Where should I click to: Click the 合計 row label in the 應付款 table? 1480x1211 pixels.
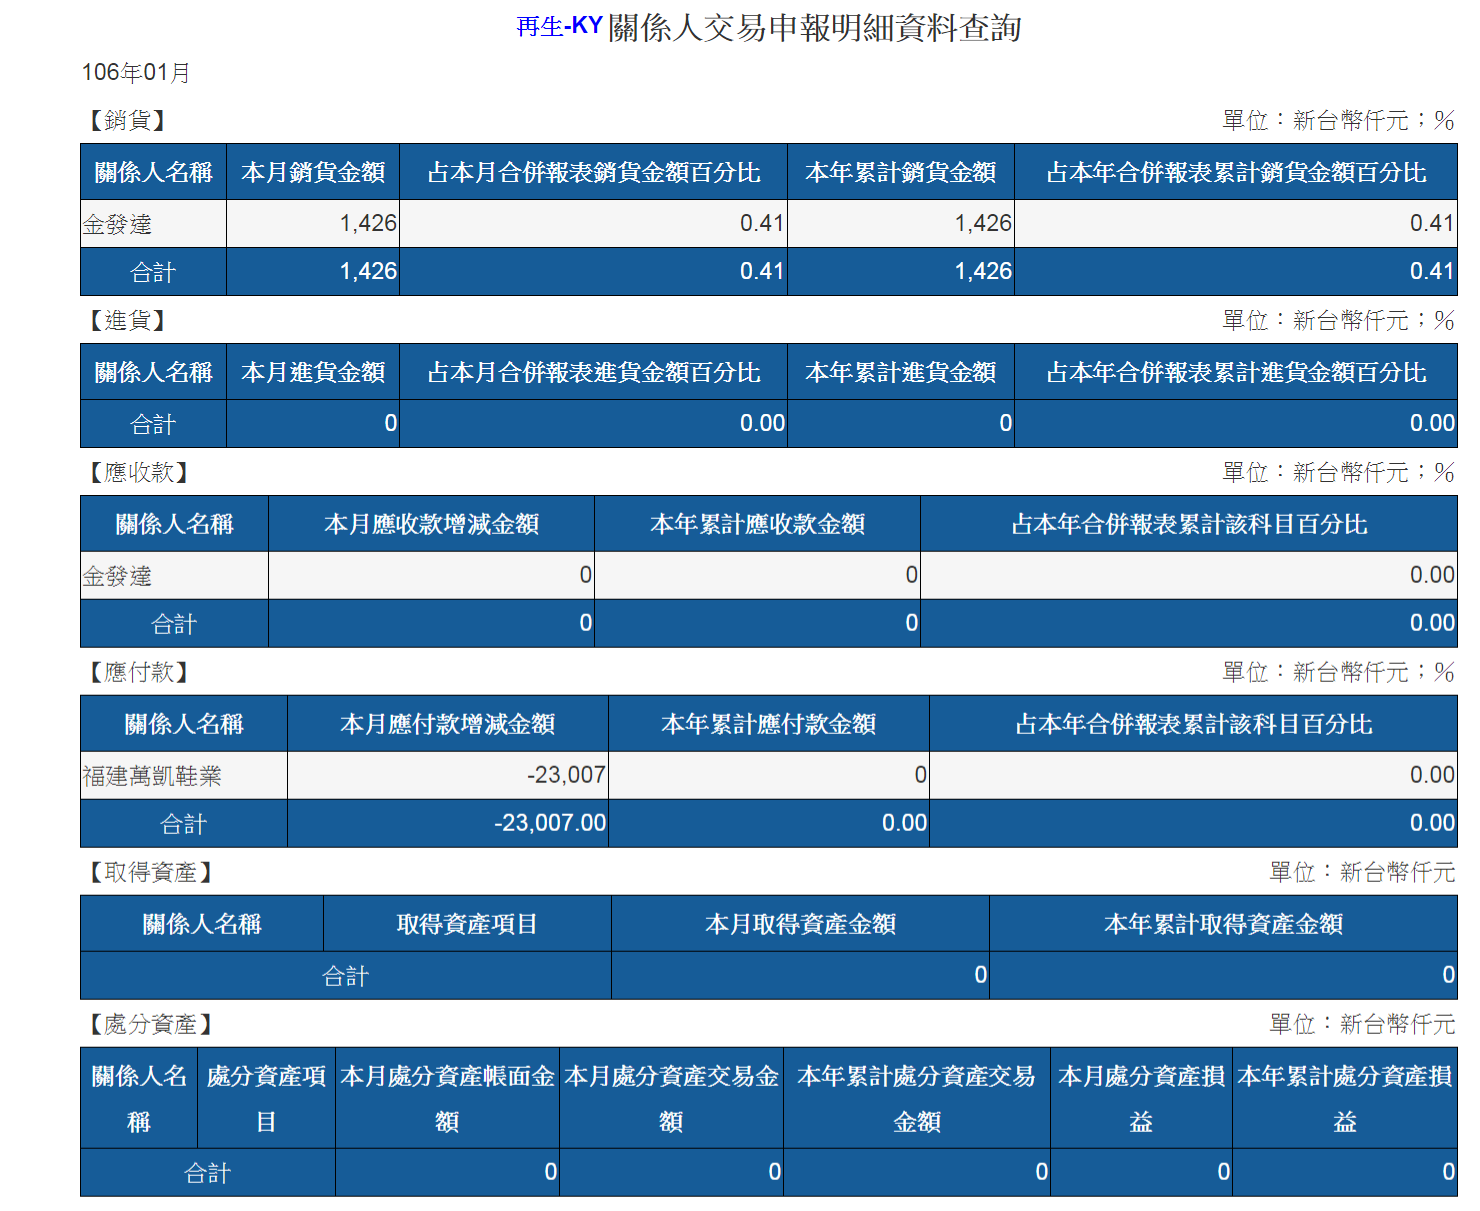point(184,824)
